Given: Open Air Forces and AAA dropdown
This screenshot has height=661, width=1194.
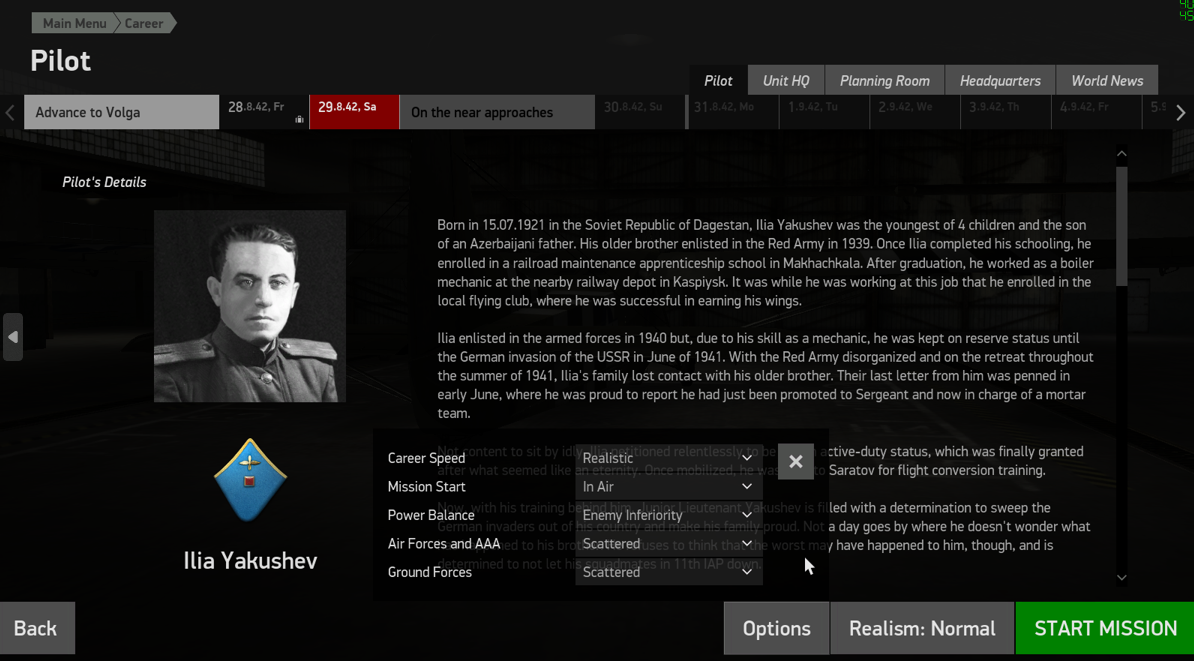Looking at the screenshot, I should [669, 544].
